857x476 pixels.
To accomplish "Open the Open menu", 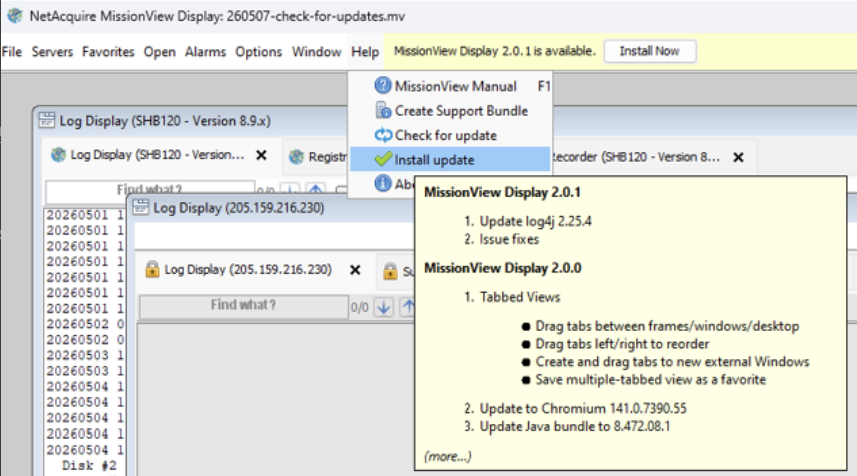I will point(160,52).
